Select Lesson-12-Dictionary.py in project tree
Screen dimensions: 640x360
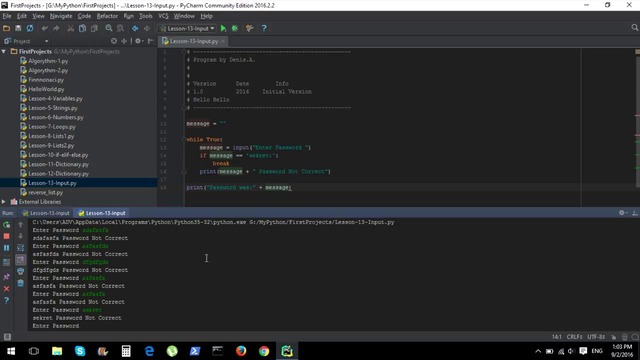[58, 173]
